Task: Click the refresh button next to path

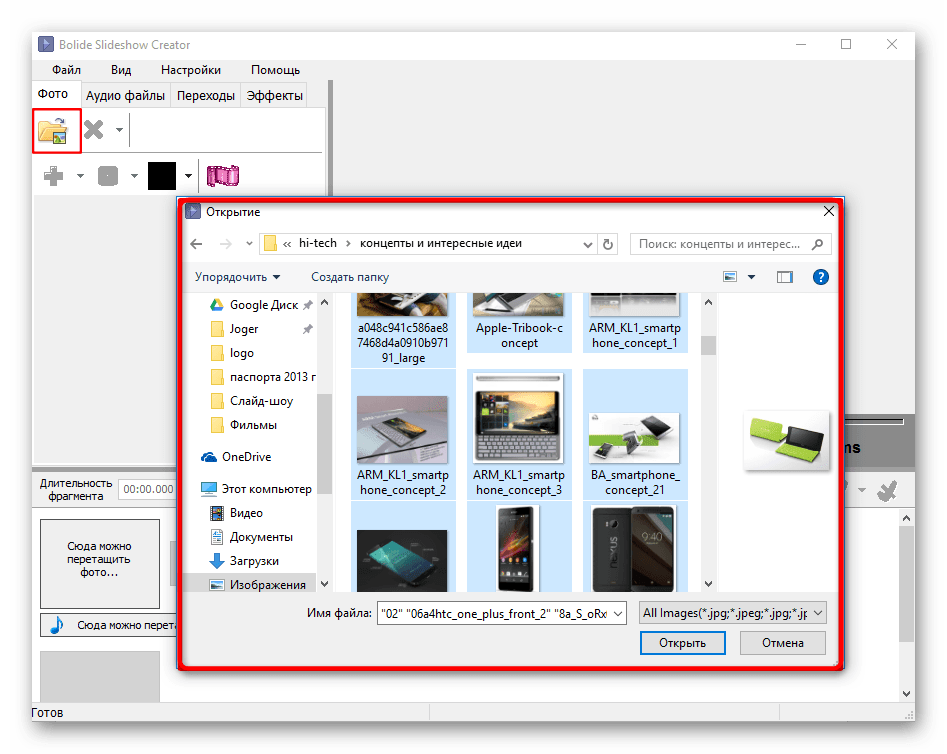Action: coord(608,244)
